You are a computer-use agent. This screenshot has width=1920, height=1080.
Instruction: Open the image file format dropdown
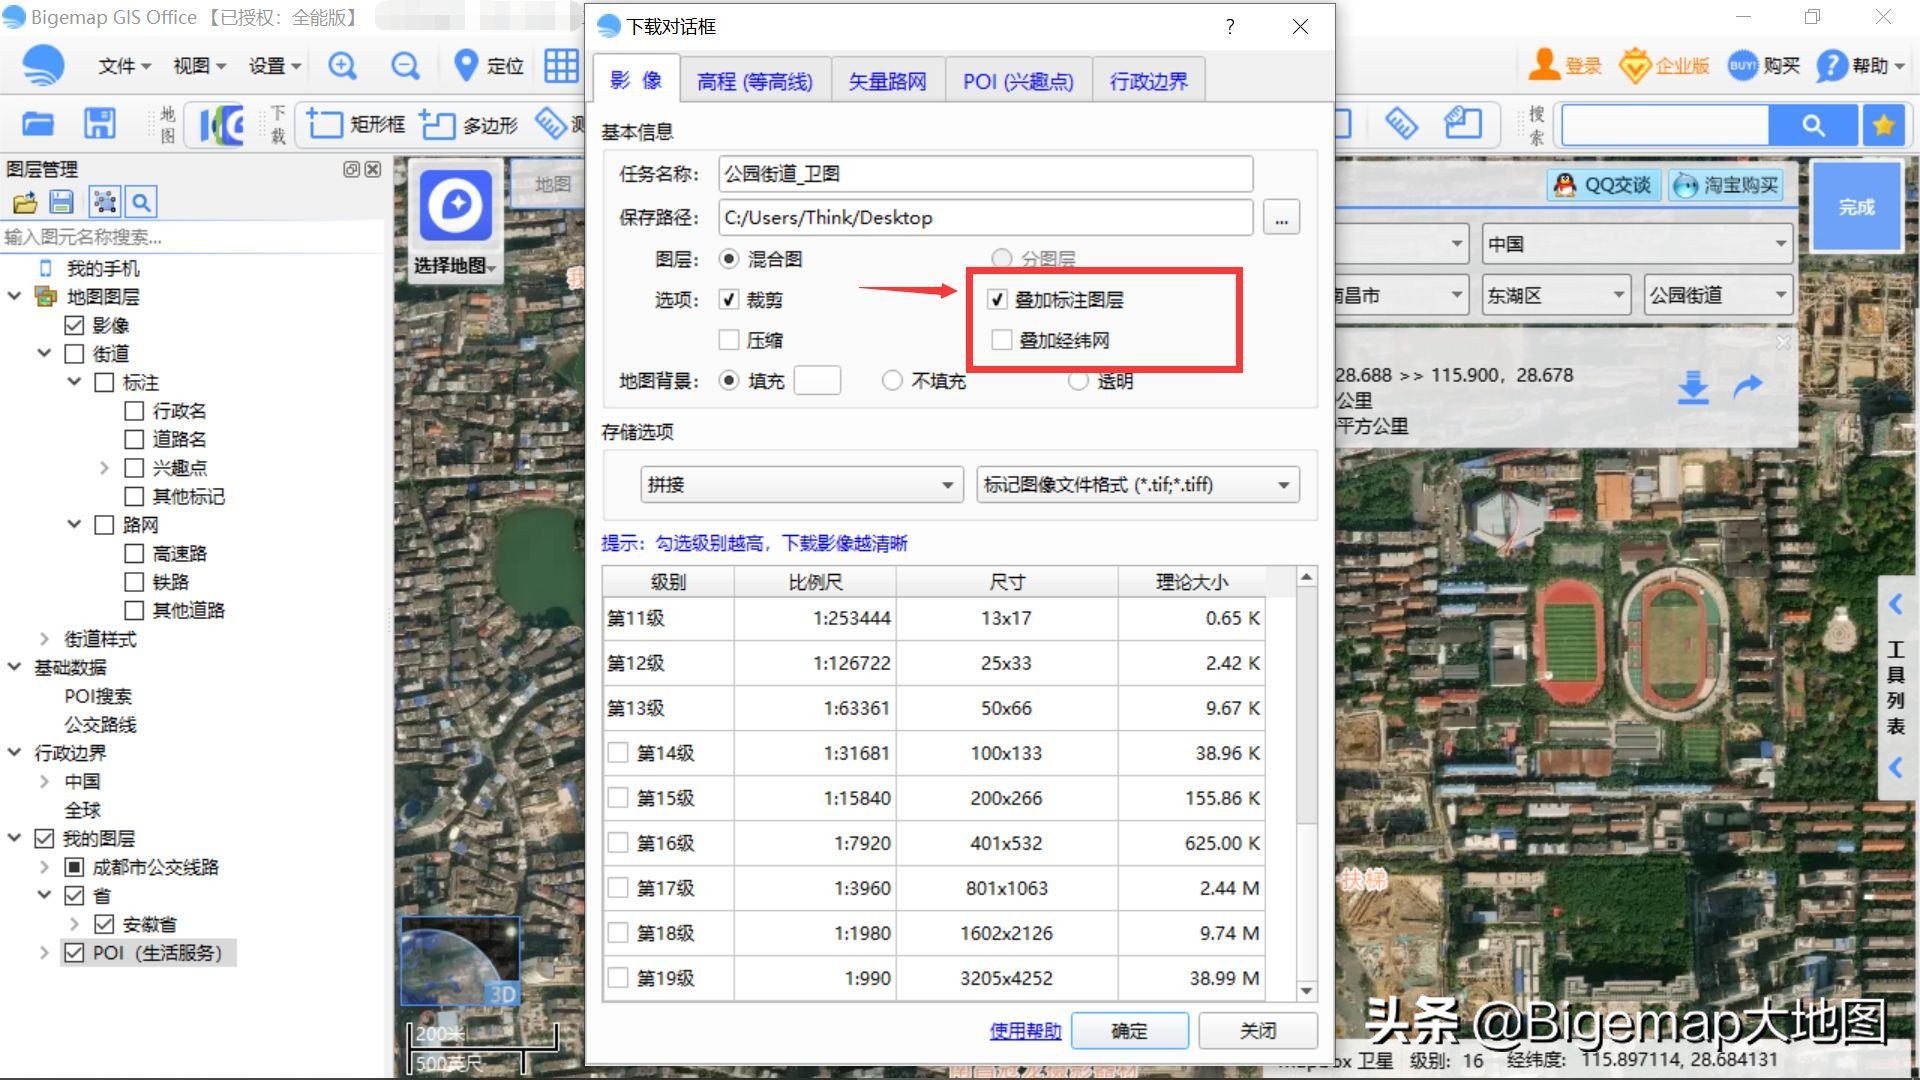click(x=1284, y=484)
